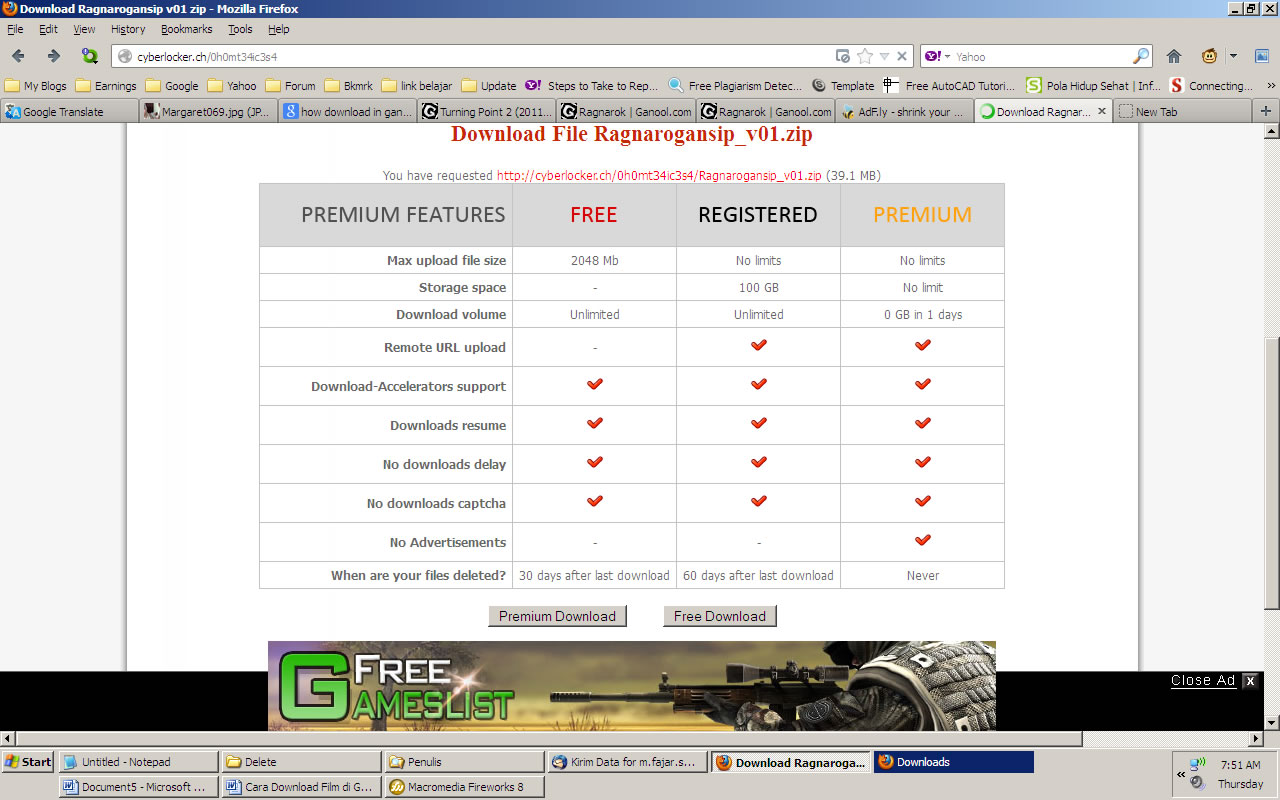Open Free Plagiarism Detec... bookmark
The width and height of the screenshot is (1280, 800).
[x=735, y=86]
